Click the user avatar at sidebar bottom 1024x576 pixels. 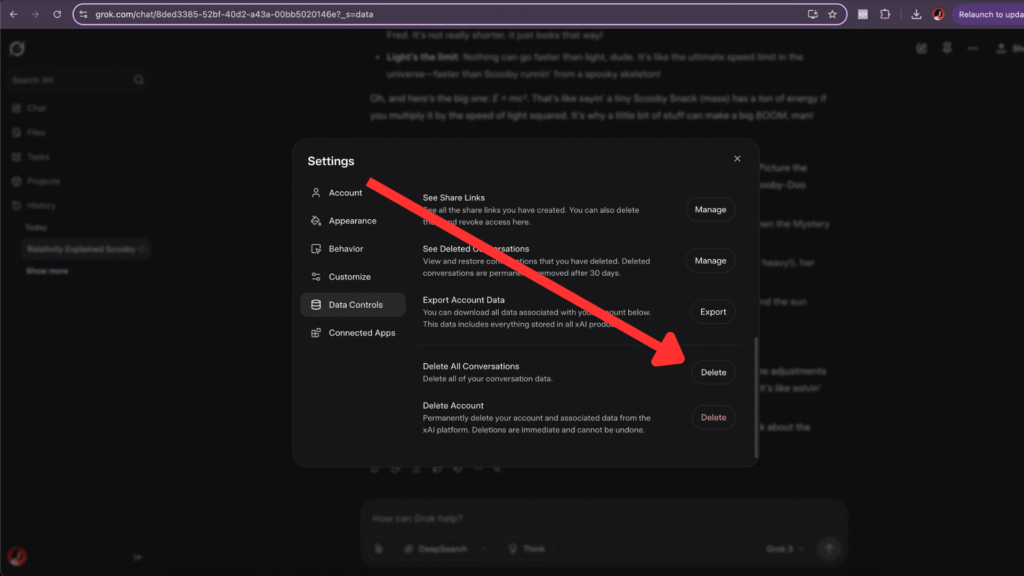pos(17,556)
